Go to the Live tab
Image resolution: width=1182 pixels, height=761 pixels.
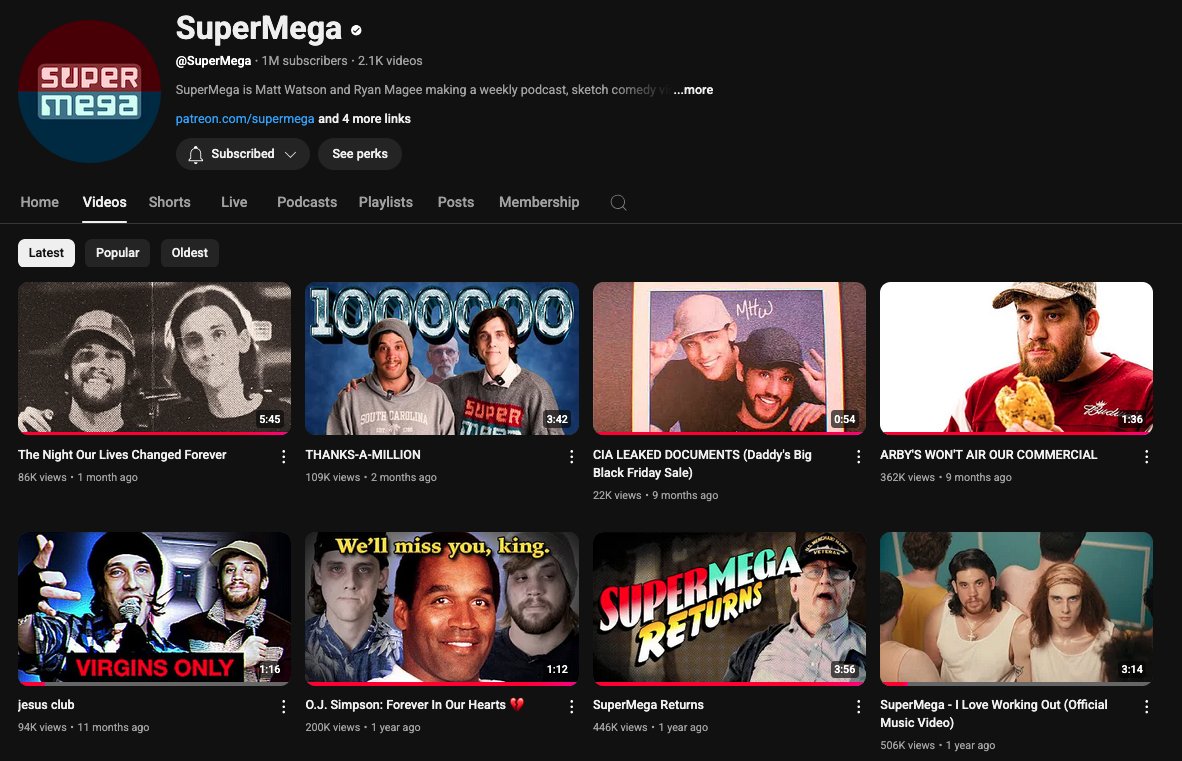234,202
